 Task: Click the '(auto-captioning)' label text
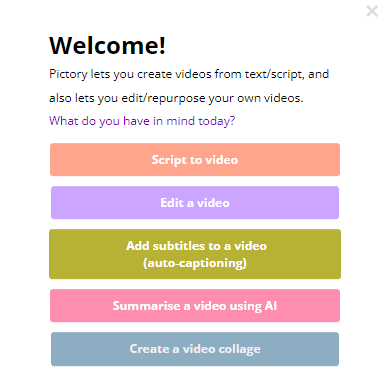(195, 263)
